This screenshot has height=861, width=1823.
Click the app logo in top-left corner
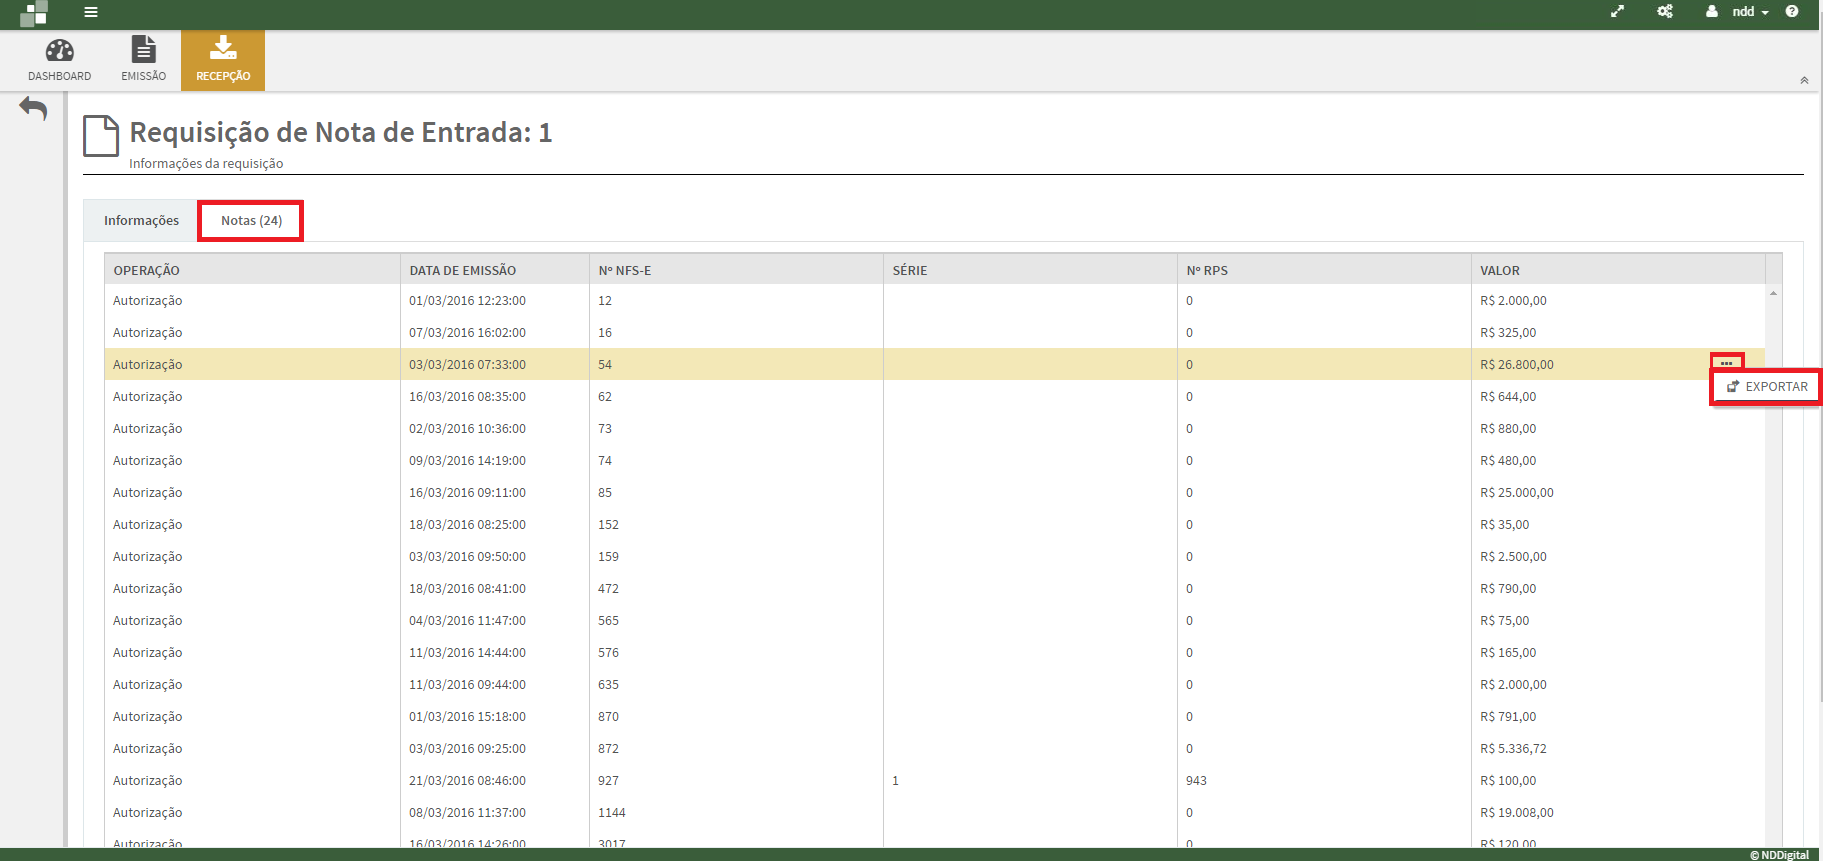point(34,13)
